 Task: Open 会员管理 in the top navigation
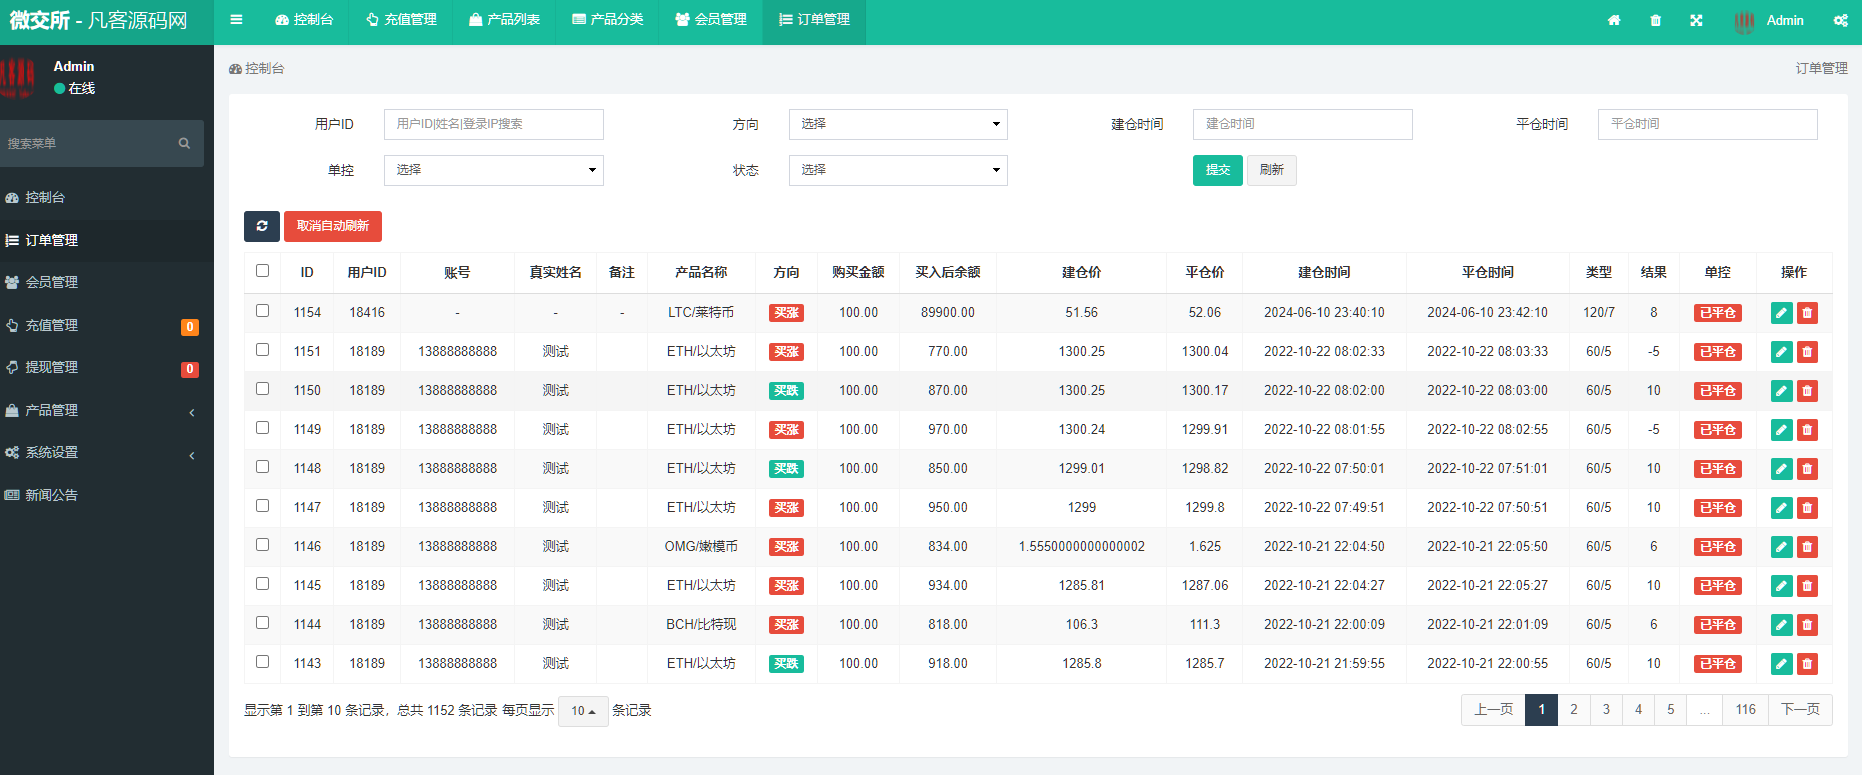coord(711,20)
